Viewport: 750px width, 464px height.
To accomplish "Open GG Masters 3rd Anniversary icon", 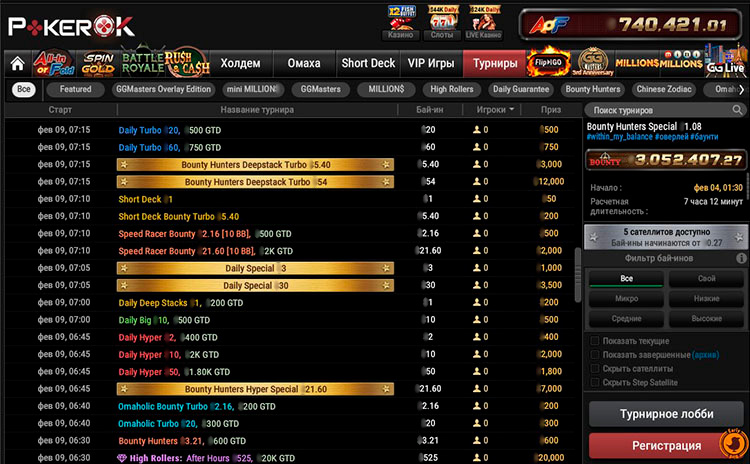I will tap(593, 63).
